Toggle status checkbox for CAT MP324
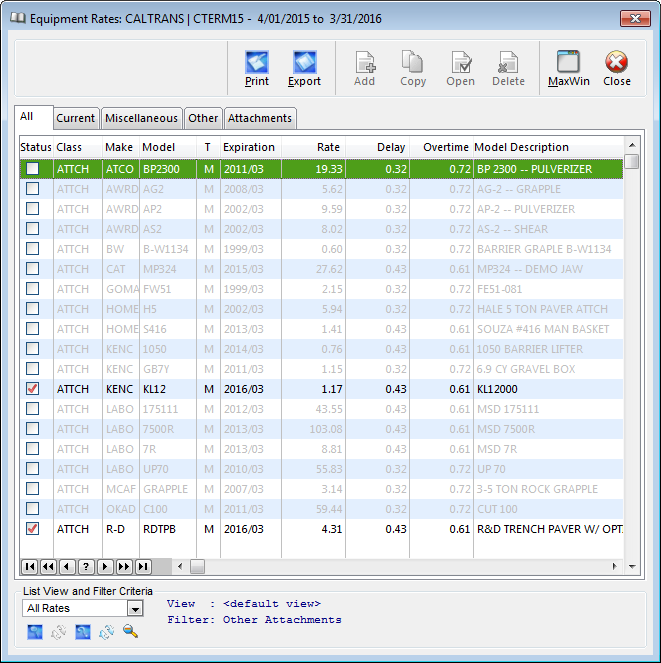This screenshot has width=661, height=663. 33,268
